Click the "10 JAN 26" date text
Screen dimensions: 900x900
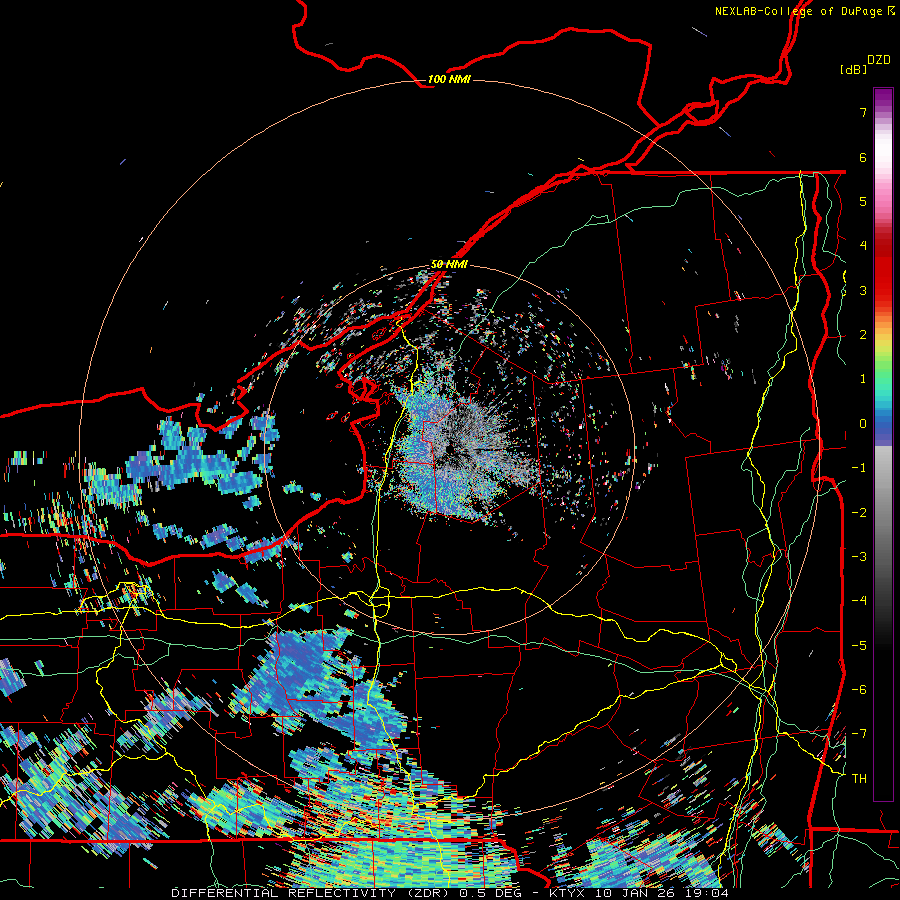(637, 893)
